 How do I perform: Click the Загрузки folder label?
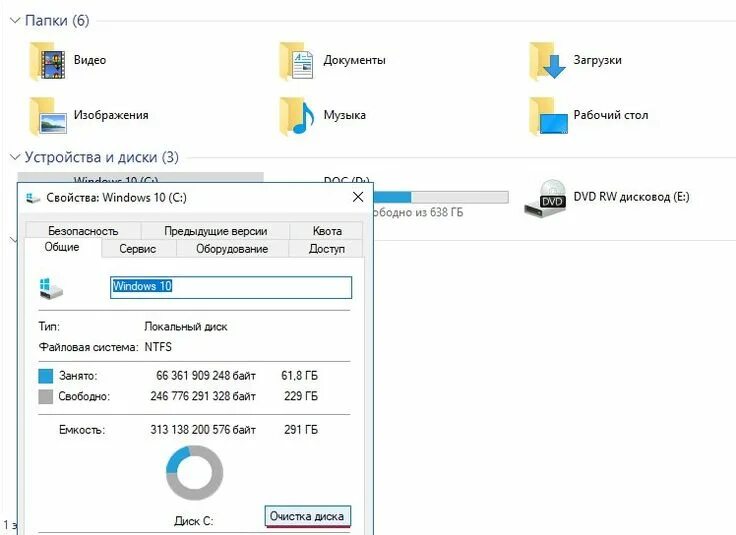(x=597, y=60)
